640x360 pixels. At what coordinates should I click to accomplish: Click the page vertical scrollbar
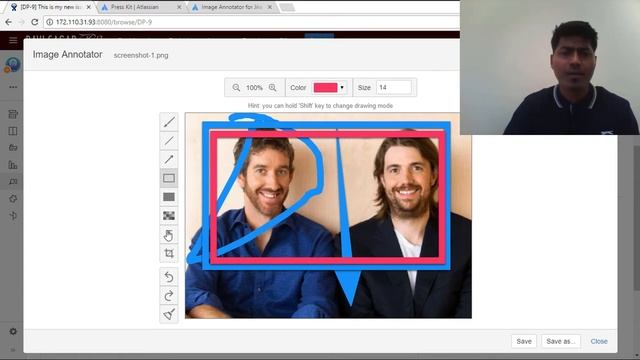[x=636, y=218]
